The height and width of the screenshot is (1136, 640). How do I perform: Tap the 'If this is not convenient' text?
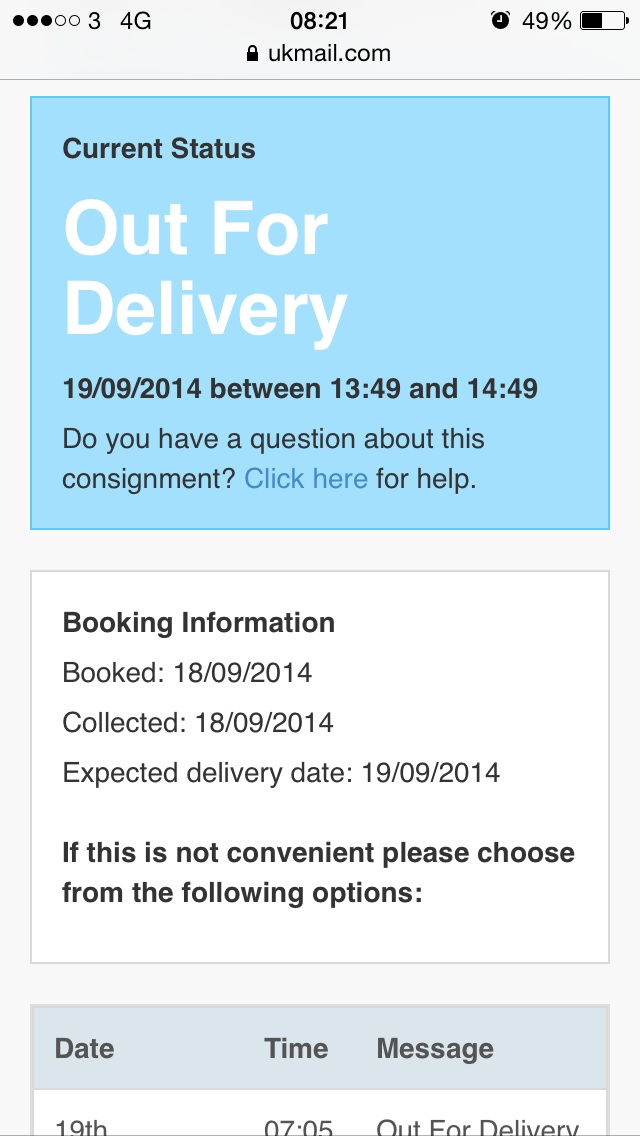pos(318,872)
